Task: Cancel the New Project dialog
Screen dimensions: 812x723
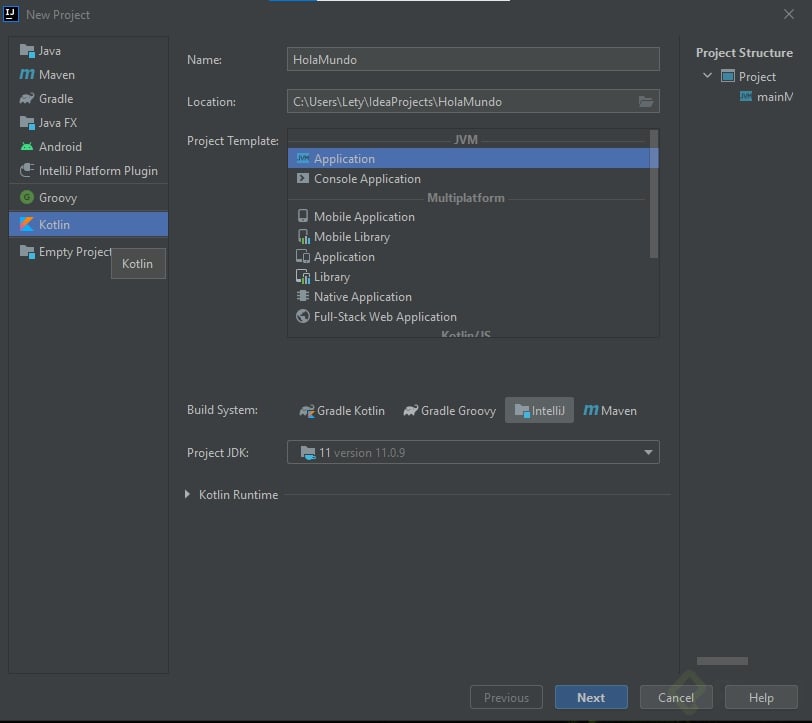Action: point(676,697)
